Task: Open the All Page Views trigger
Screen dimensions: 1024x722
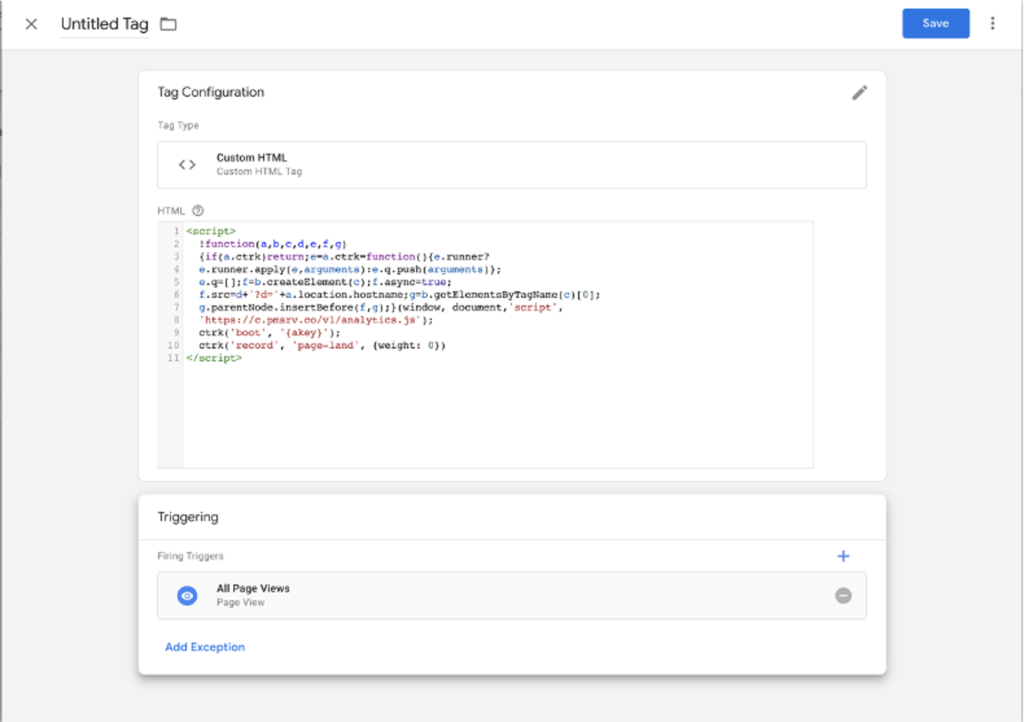Action: [511, 595]
